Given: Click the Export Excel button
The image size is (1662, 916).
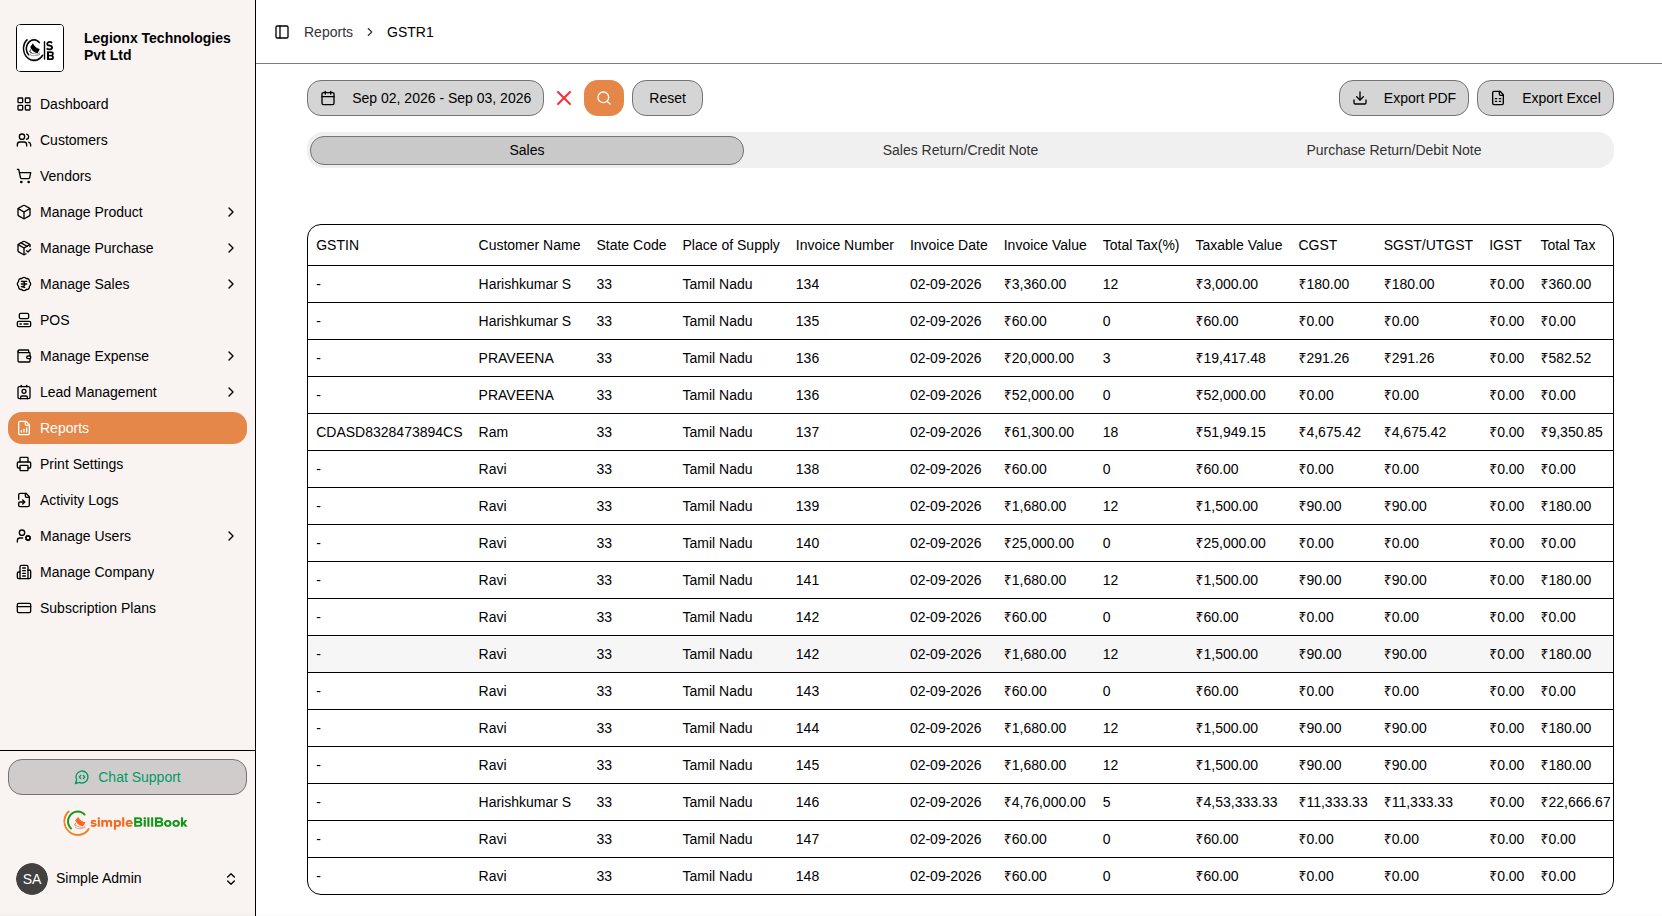Looking at the screenshot, I should [x=1545, y=98].
